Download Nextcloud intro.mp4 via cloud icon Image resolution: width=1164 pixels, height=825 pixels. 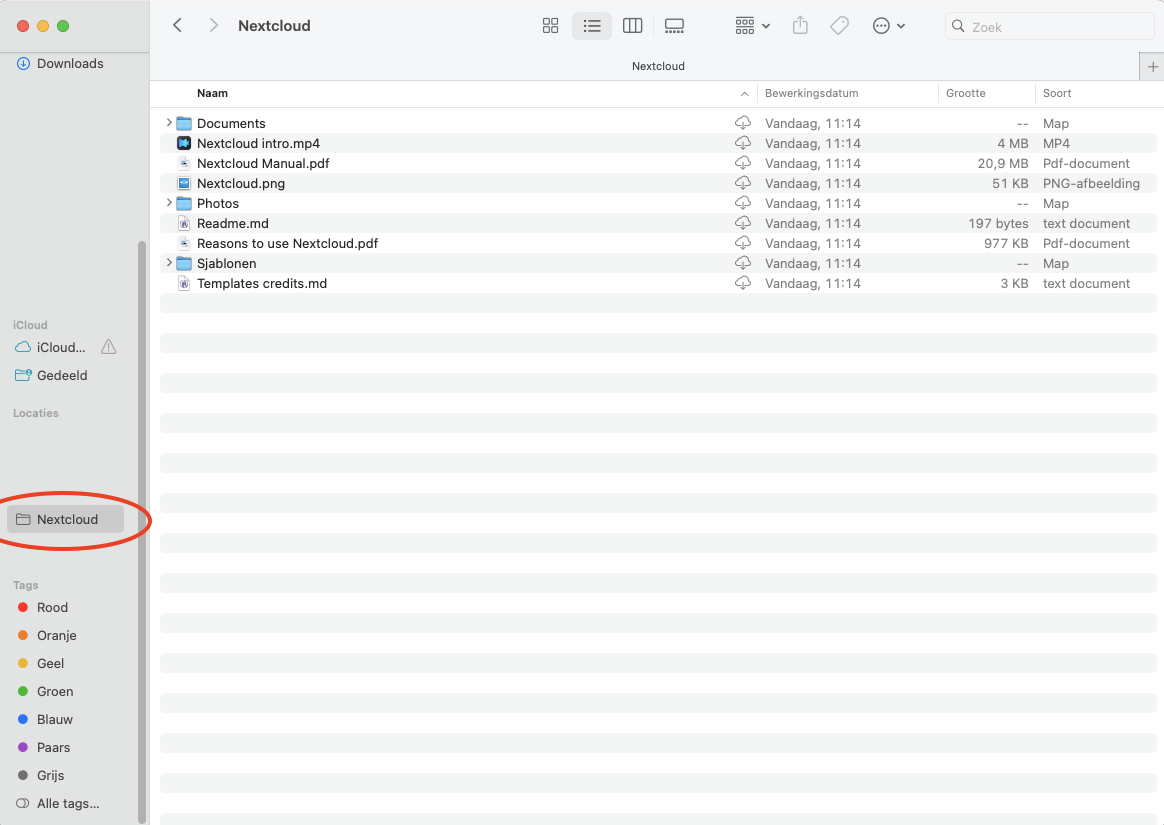(743, 143)
